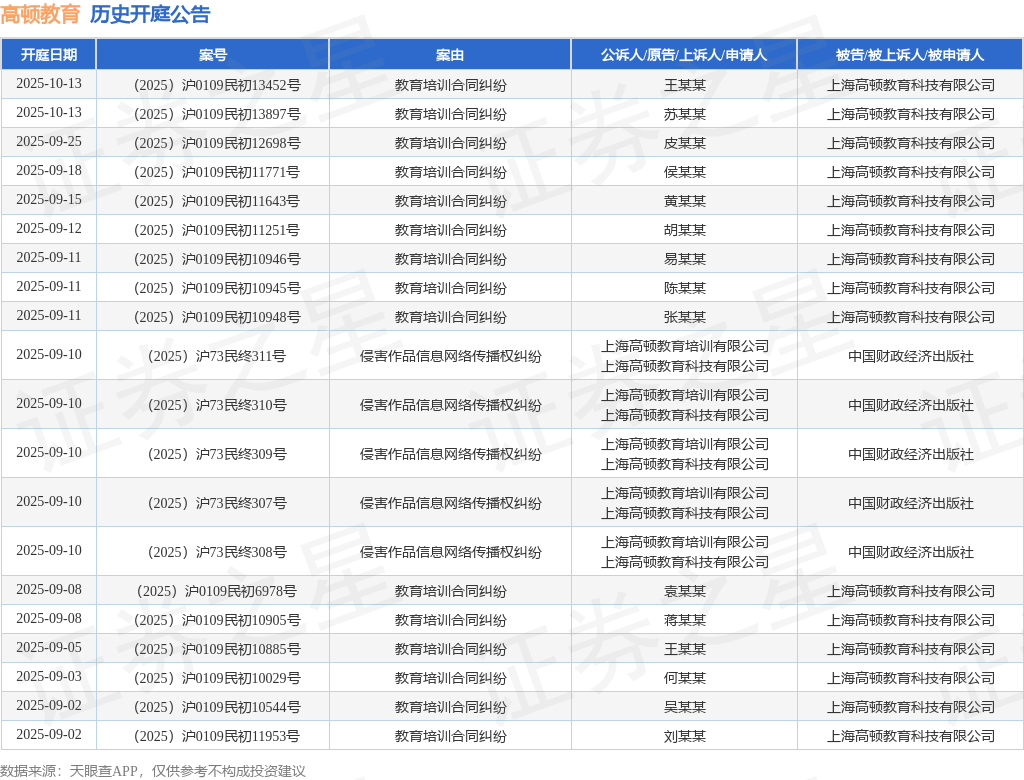
Task: Select case number (2025)沪0109民初10029号
Action: [x=217, y=678]
